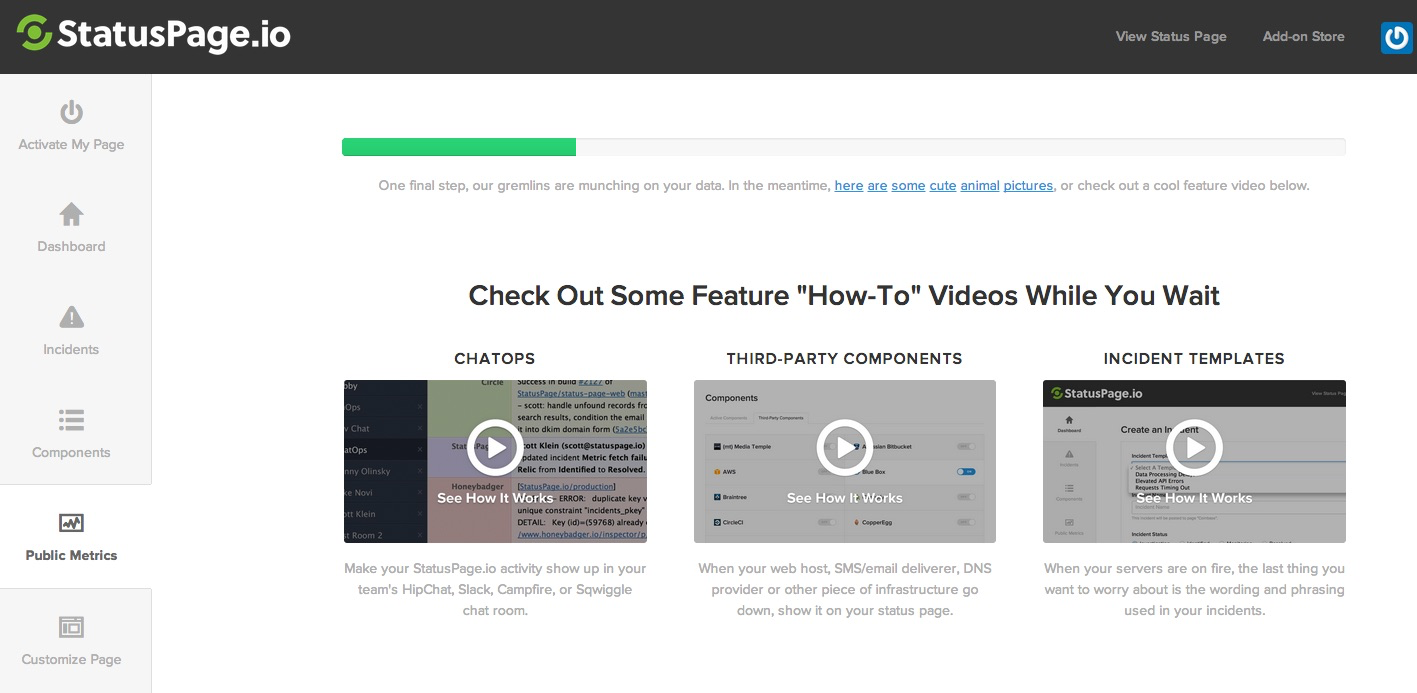Open the 'pictures' link
This screenshot has width=1417, height=693.
pos(1028,186)
